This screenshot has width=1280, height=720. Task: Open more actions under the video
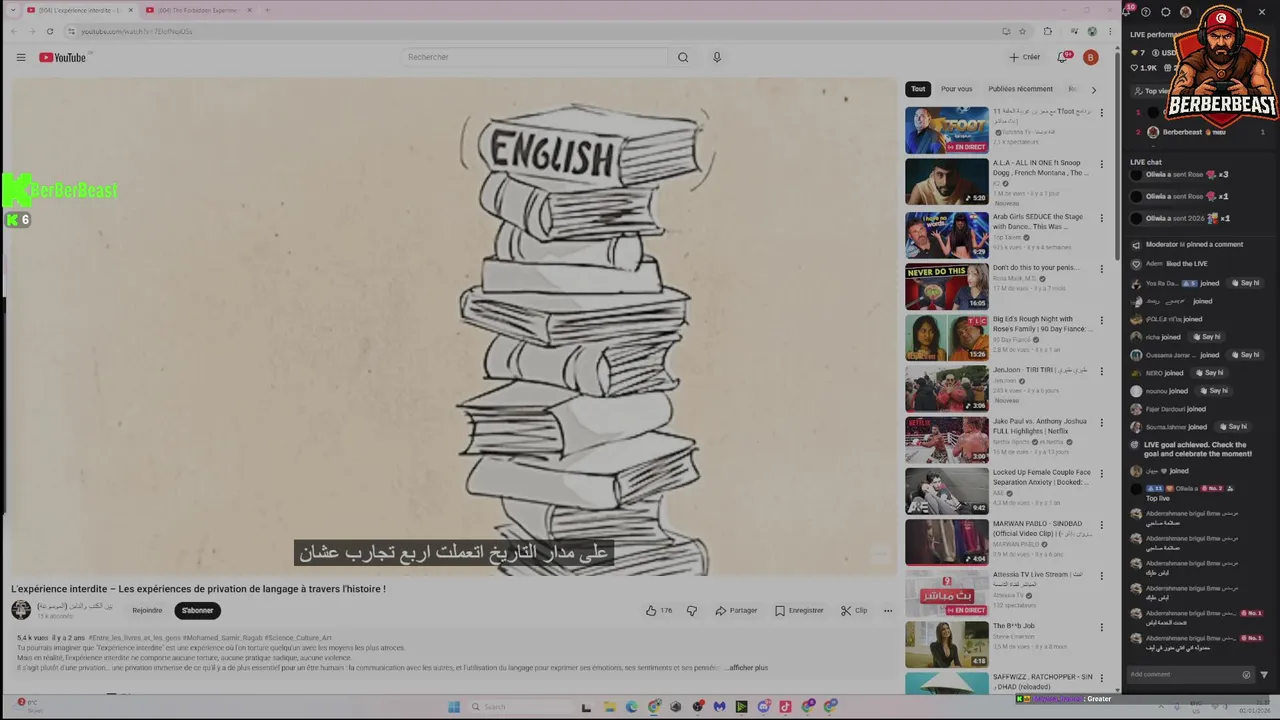[887, 610]
